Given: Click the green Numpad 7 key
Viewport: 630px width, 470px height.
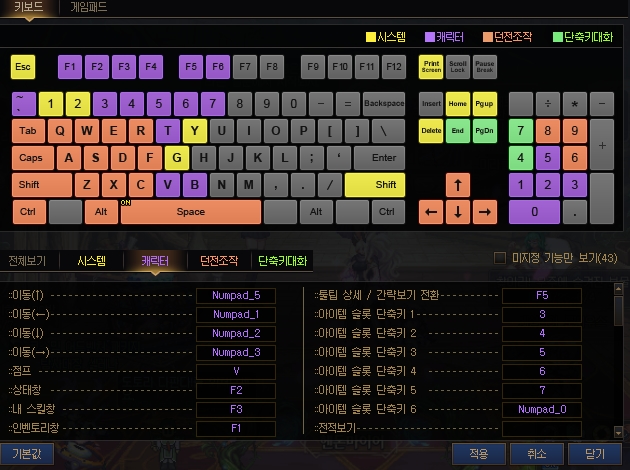Looking at the screenshot, I should tap(520, 131).
